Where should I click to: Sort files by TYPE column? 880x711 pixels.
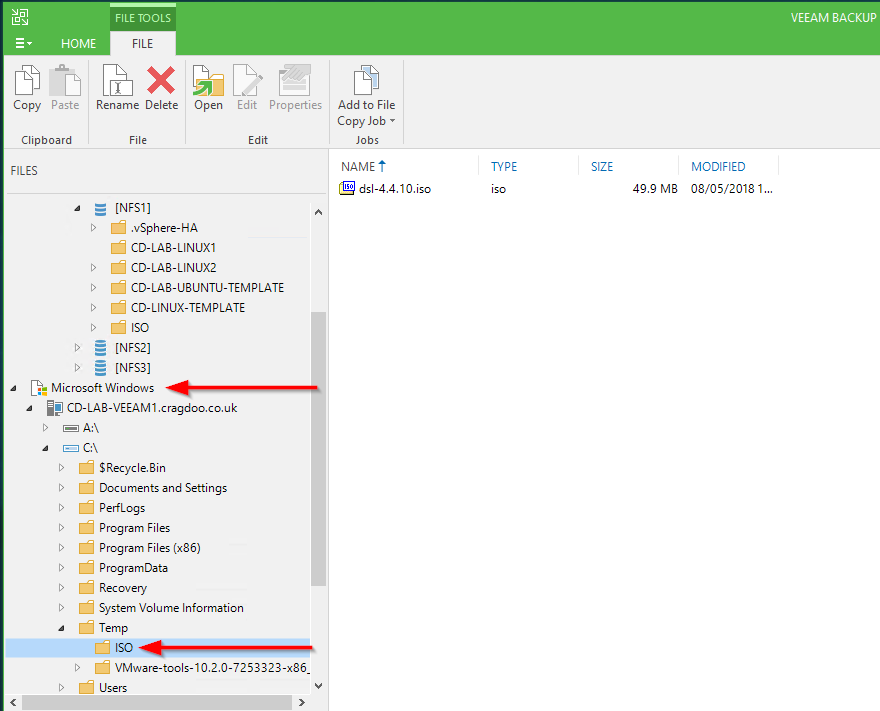point(504,167)
